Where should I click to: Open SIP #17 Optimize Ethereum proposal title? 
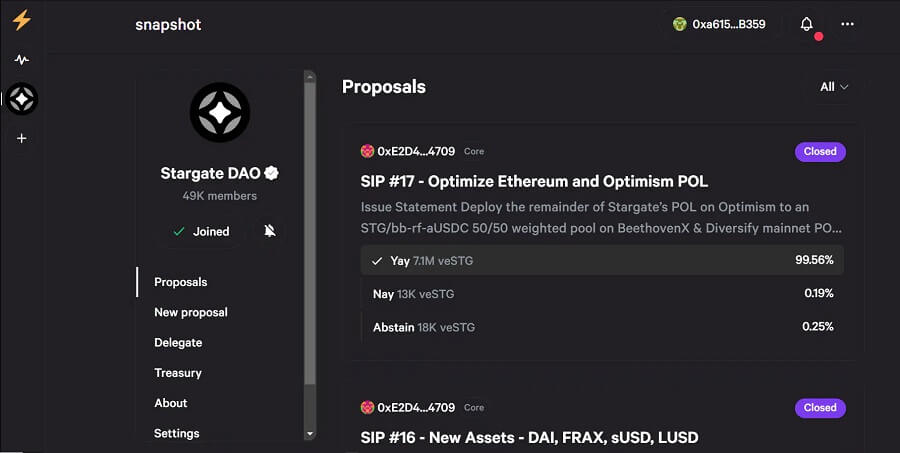(x=534, y=181)
